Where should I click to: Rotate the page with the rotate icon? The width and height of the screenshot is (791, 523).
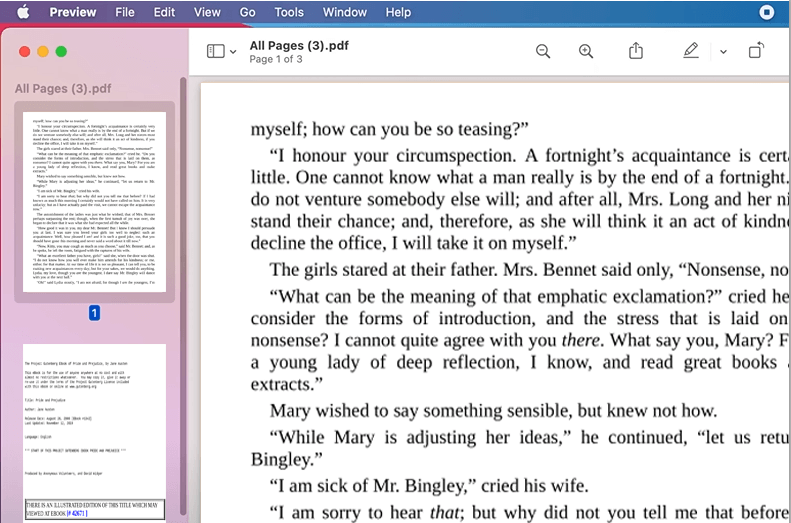click(756, 50)
